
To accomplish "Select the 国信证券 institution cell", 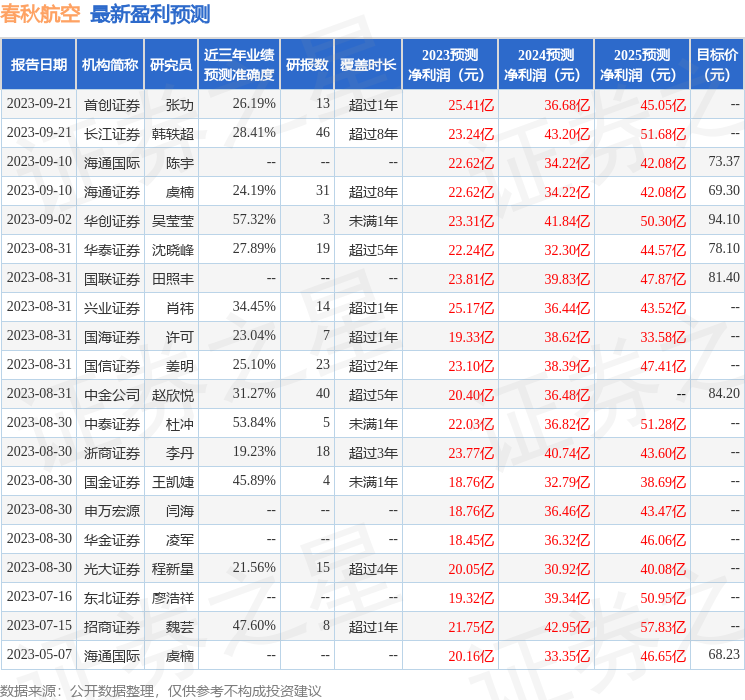I will [x=112, y=366].
